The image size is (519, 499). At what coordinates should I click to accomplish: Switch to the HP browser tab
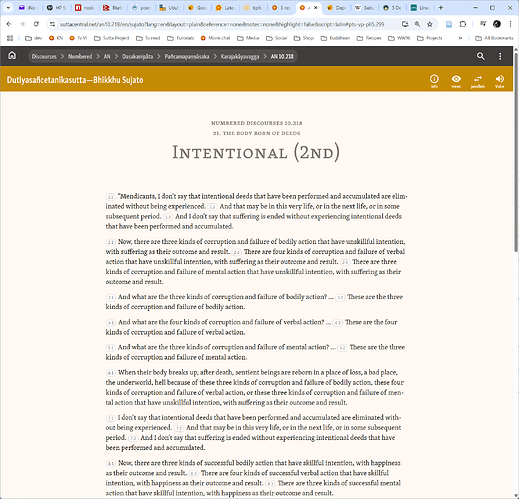(56, 8)
